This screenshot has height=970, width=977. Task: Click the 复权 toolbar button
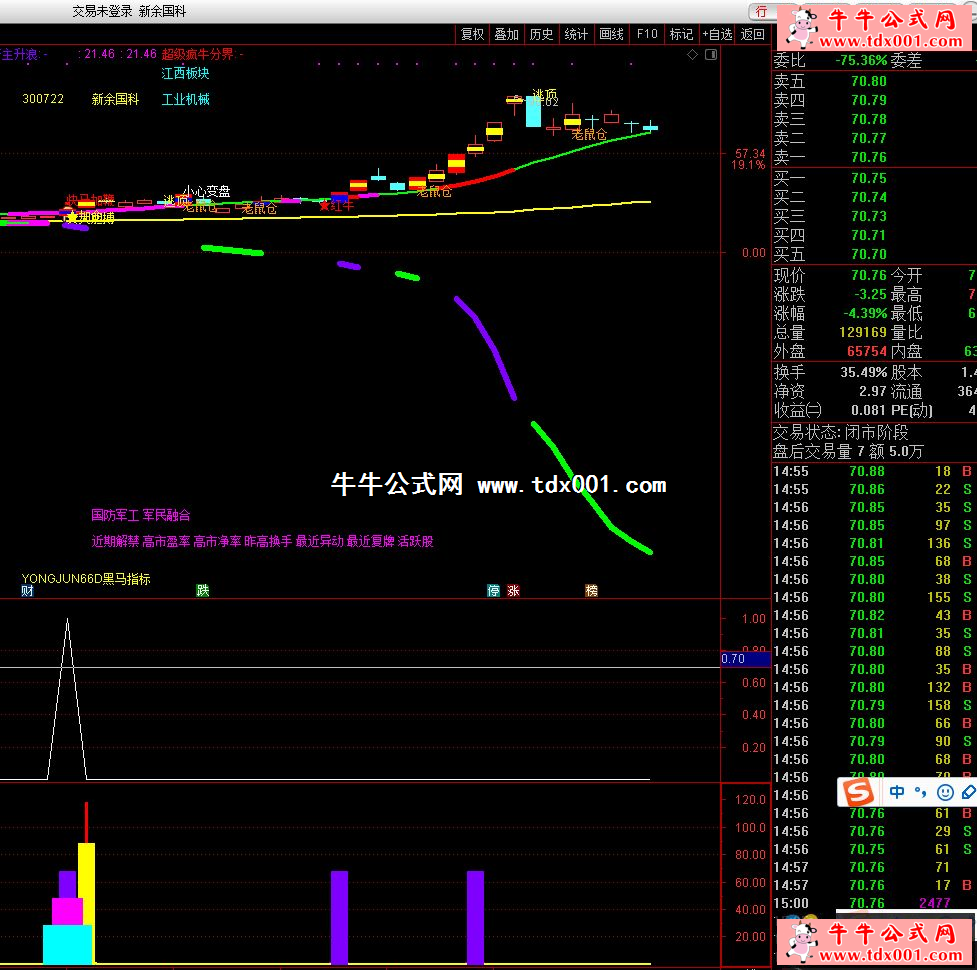click(472, 34)
